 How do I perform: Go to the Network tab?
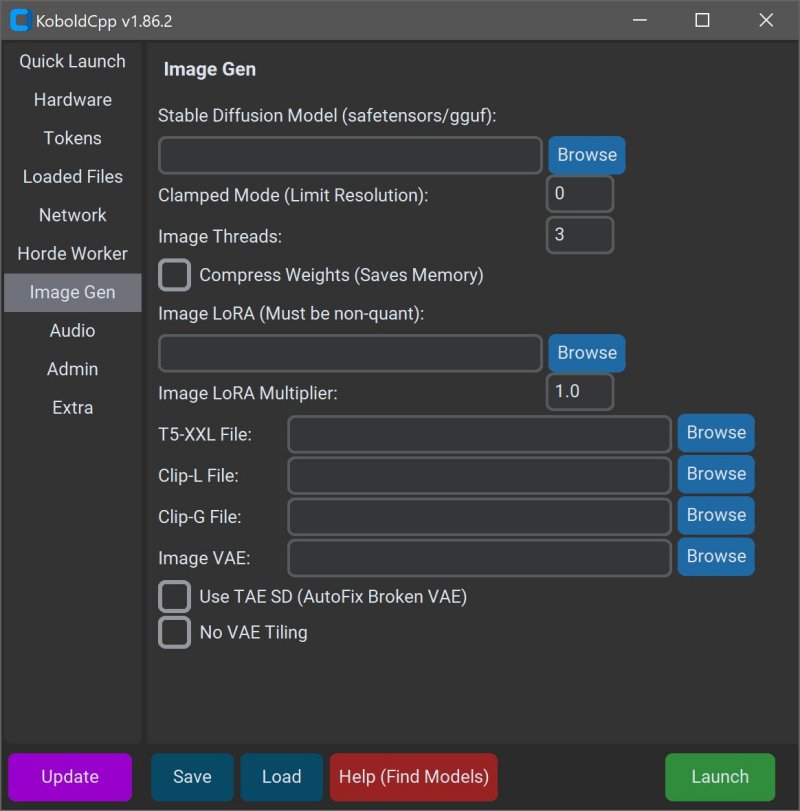point(72,215)
